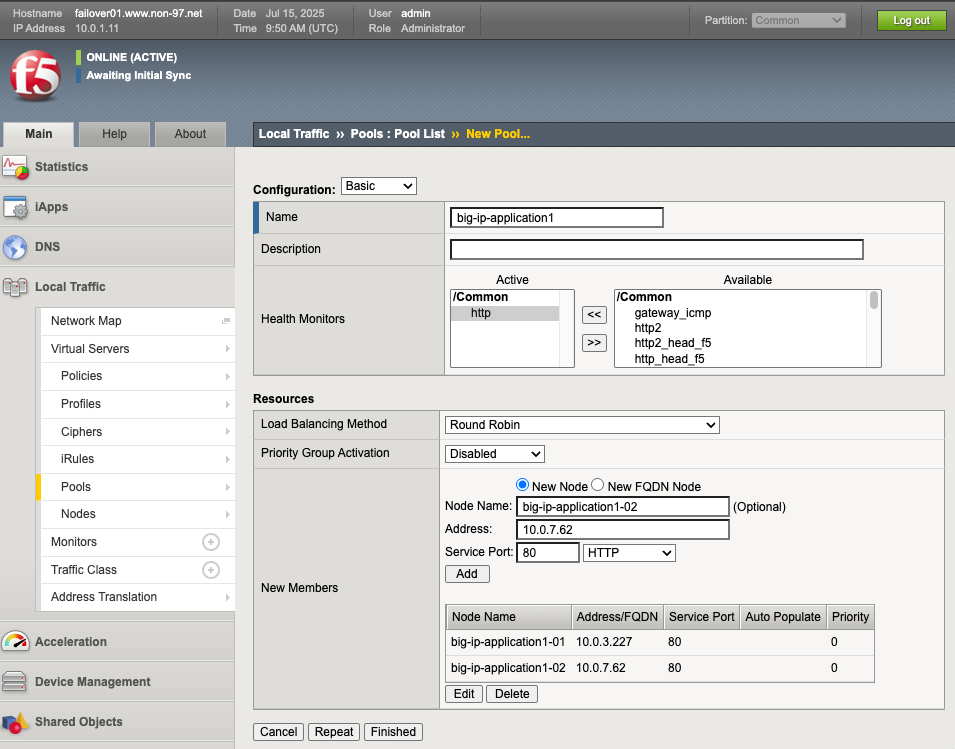Viewport: 955px width, 749px height.
Task: Select http2_head_f5 in Available monitors
Action: 672,343
